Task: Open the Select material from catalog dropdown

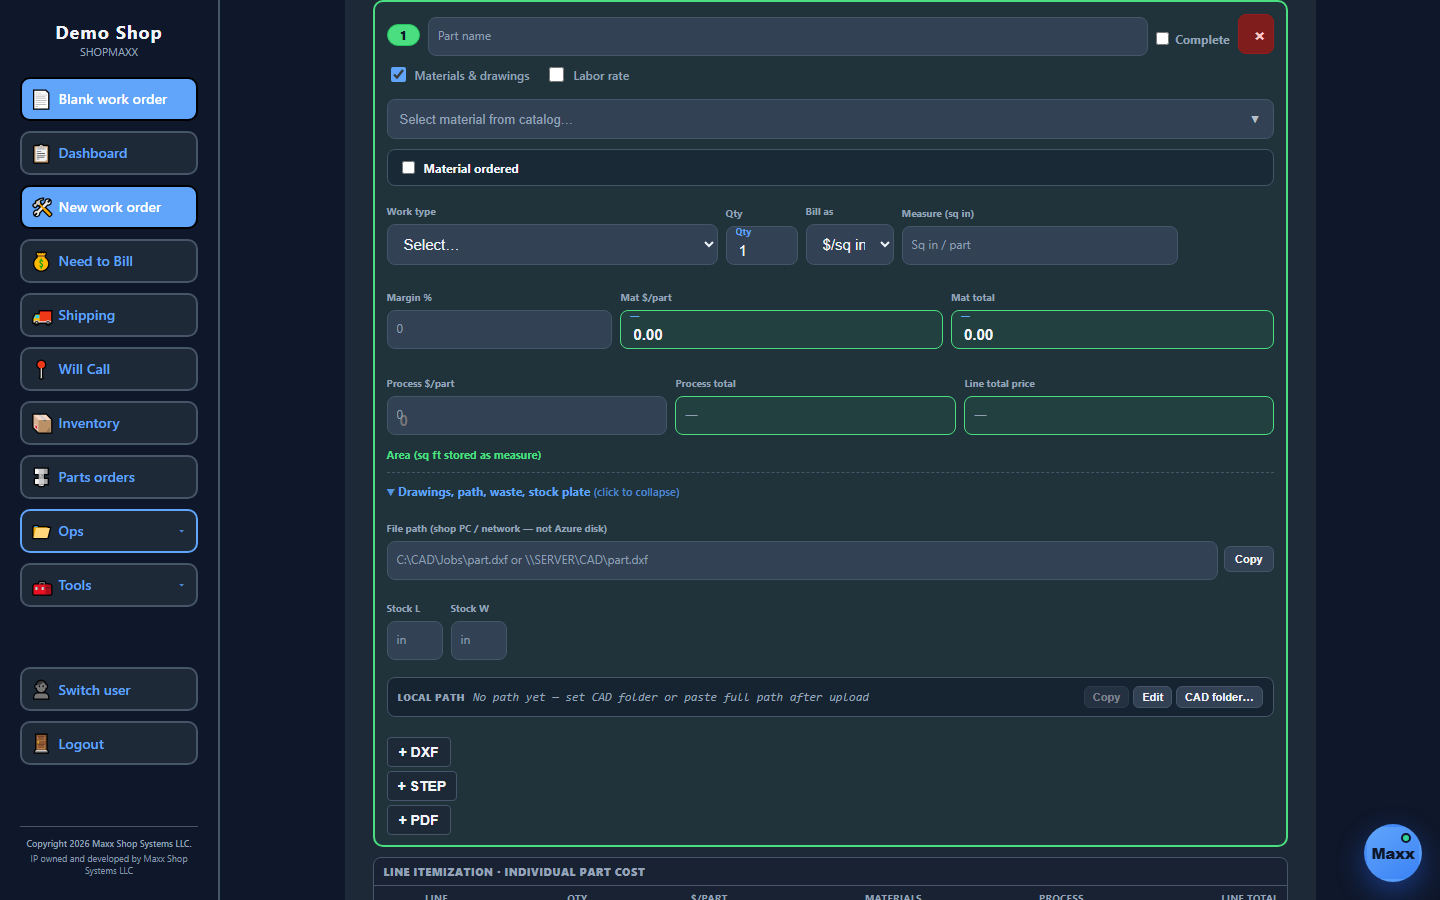Action: [830, 119]
